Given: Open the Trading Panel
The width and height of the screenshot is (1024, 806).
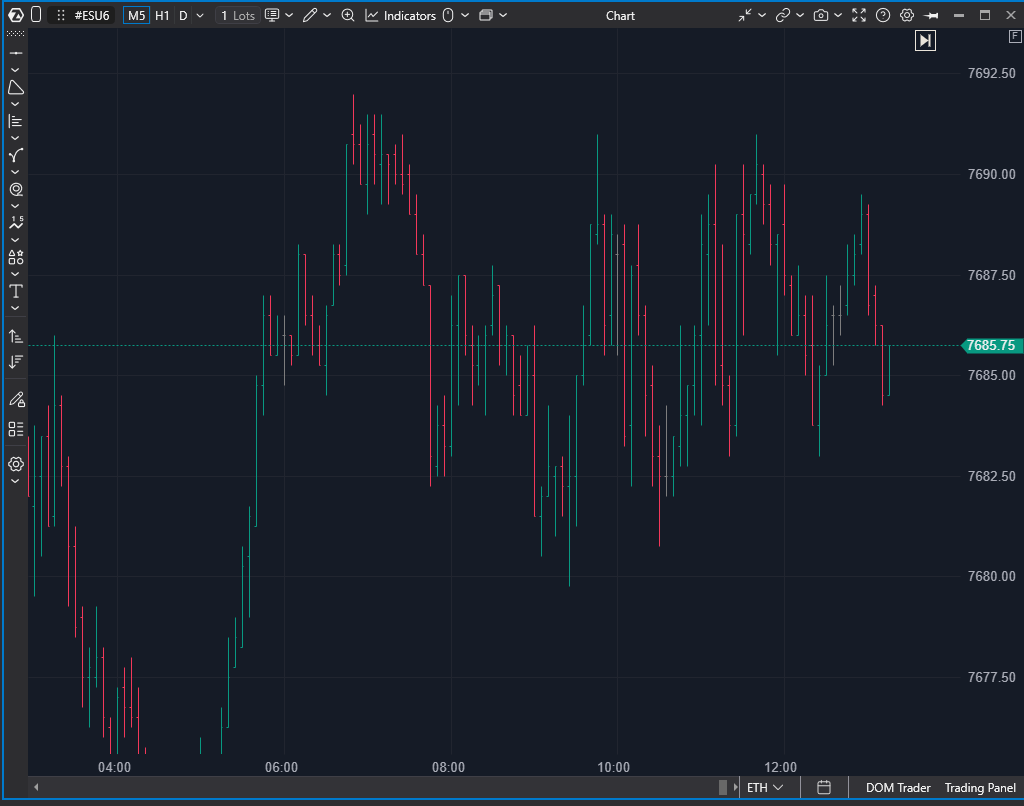Looking at the screenshot, I should pos(980,788).
